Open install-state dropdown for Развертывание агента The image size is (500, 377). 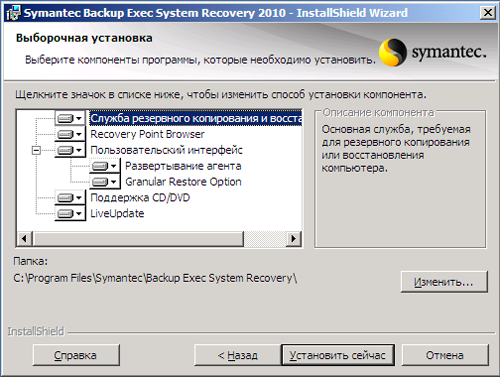tap(105, 166)
